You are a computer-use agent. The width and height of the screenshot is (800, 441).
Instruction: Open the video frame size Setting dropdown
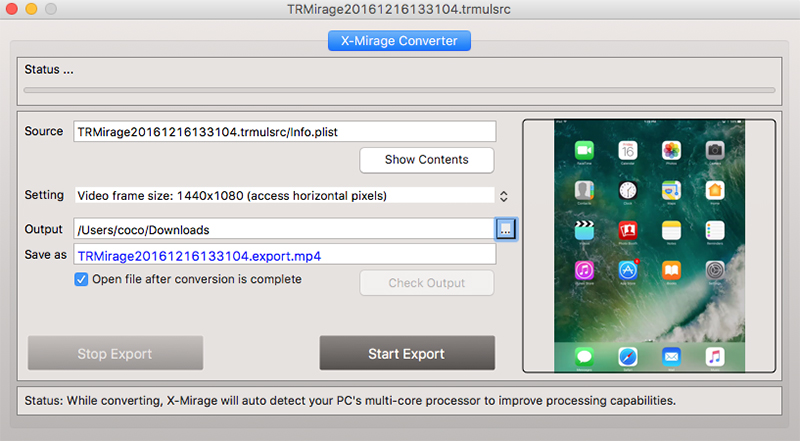pyautogui.click(x=285, y=195)
